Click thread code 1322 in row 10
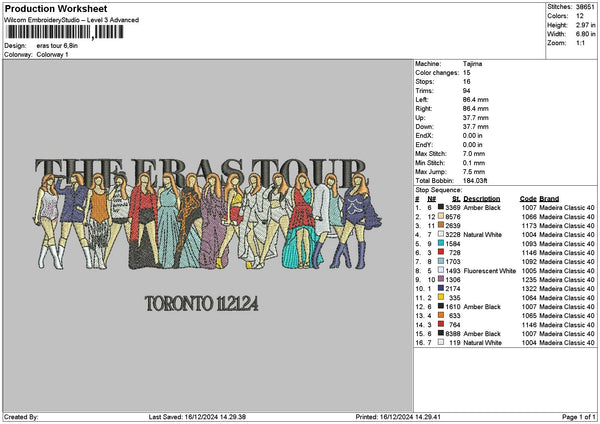Screen dimensions: 600x424 click(530, 289)
